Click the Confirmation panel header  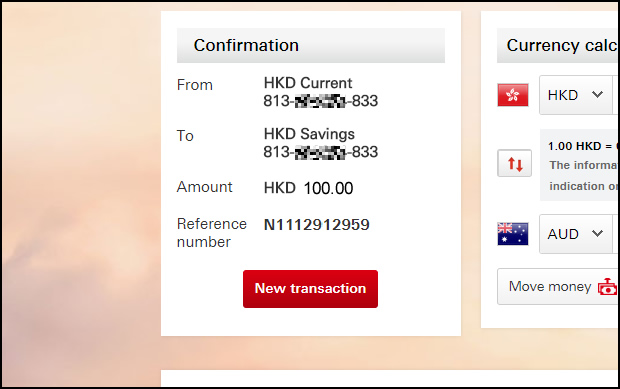pos(311,45)
